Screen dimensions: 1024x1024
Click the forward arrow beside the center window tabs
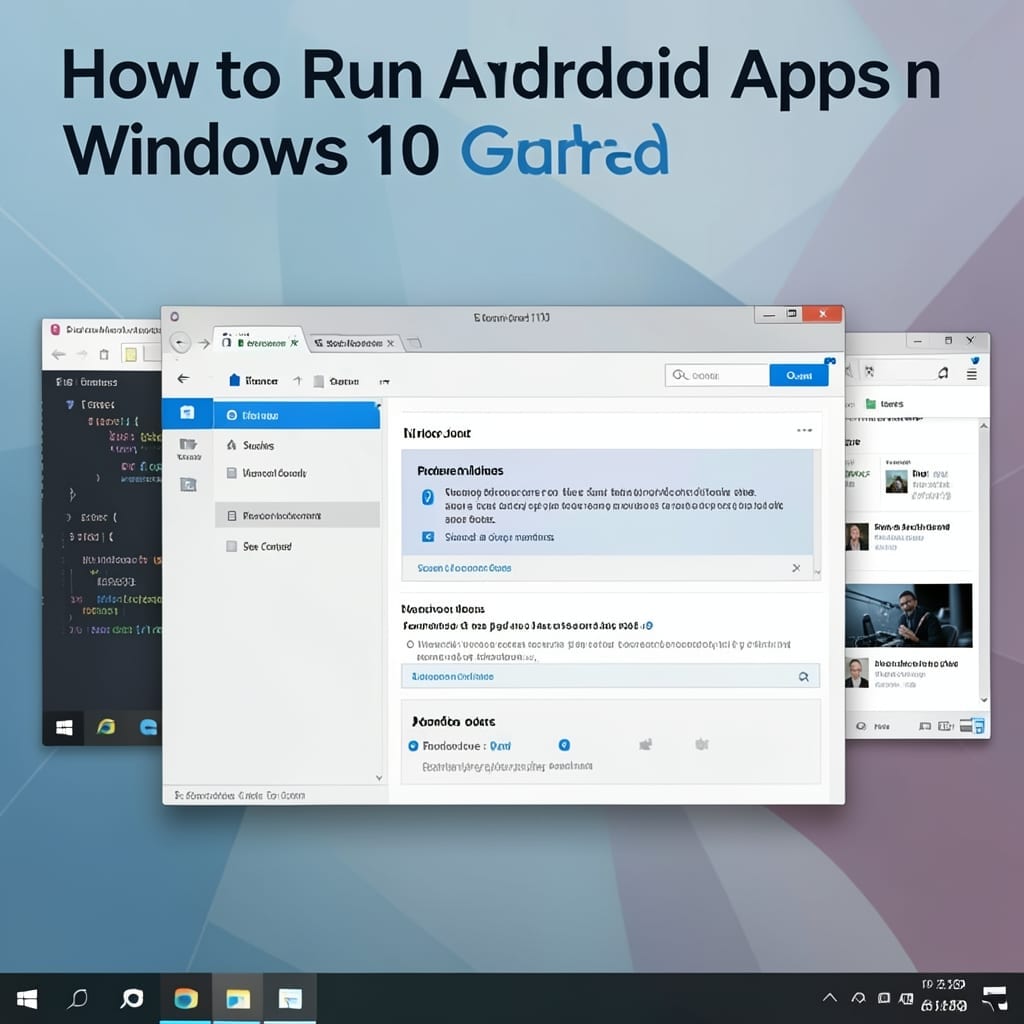pos(204,343)
